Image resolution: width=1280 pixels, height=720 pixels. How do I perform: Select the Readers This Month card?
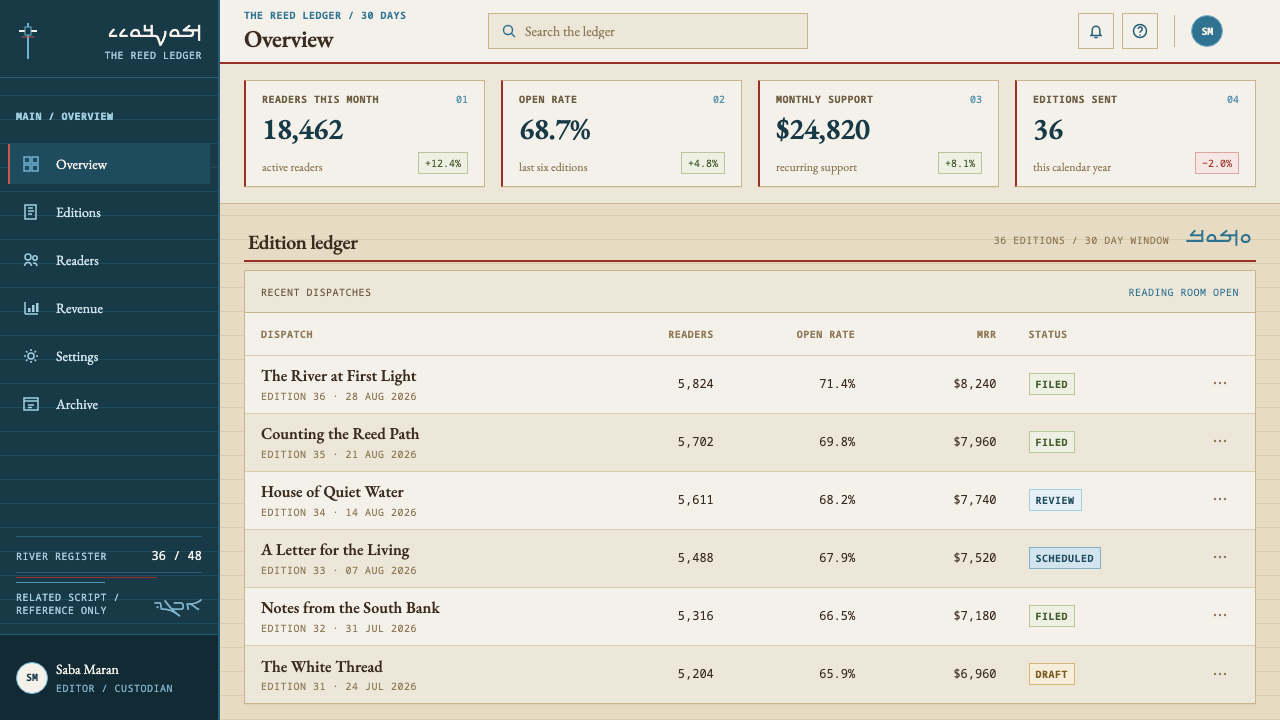click(x=364, y=133)
